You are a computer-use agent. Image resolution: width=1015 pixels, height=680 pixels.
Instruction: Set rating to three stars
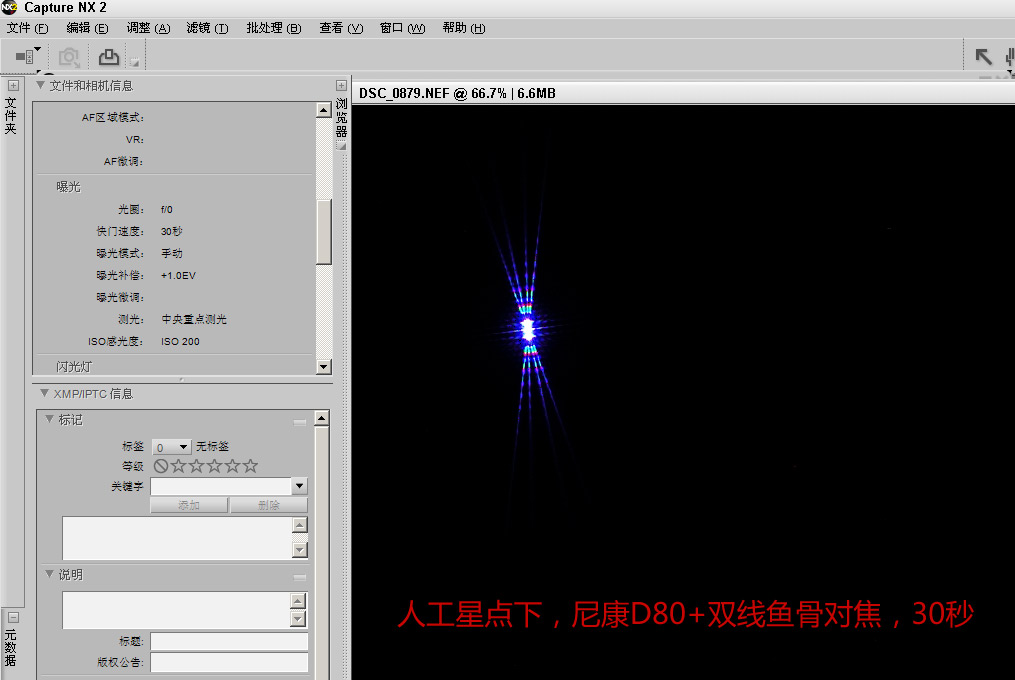[x=214, y=466]
